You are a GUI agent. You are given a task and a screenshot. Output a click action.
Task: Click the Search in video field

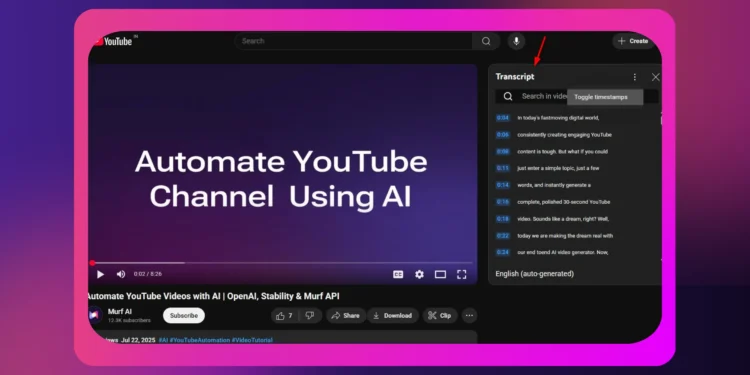(x=577, y=96)
